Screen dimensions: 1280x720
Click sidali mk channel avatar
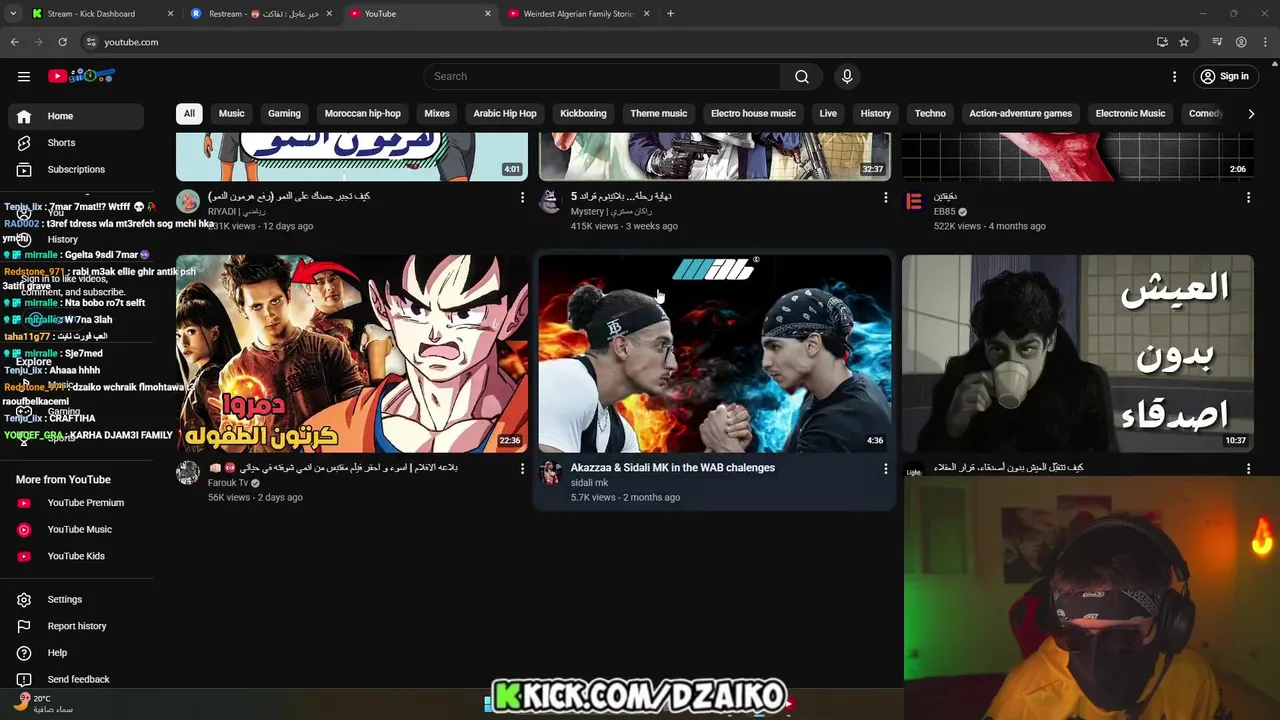click(551, 473)
